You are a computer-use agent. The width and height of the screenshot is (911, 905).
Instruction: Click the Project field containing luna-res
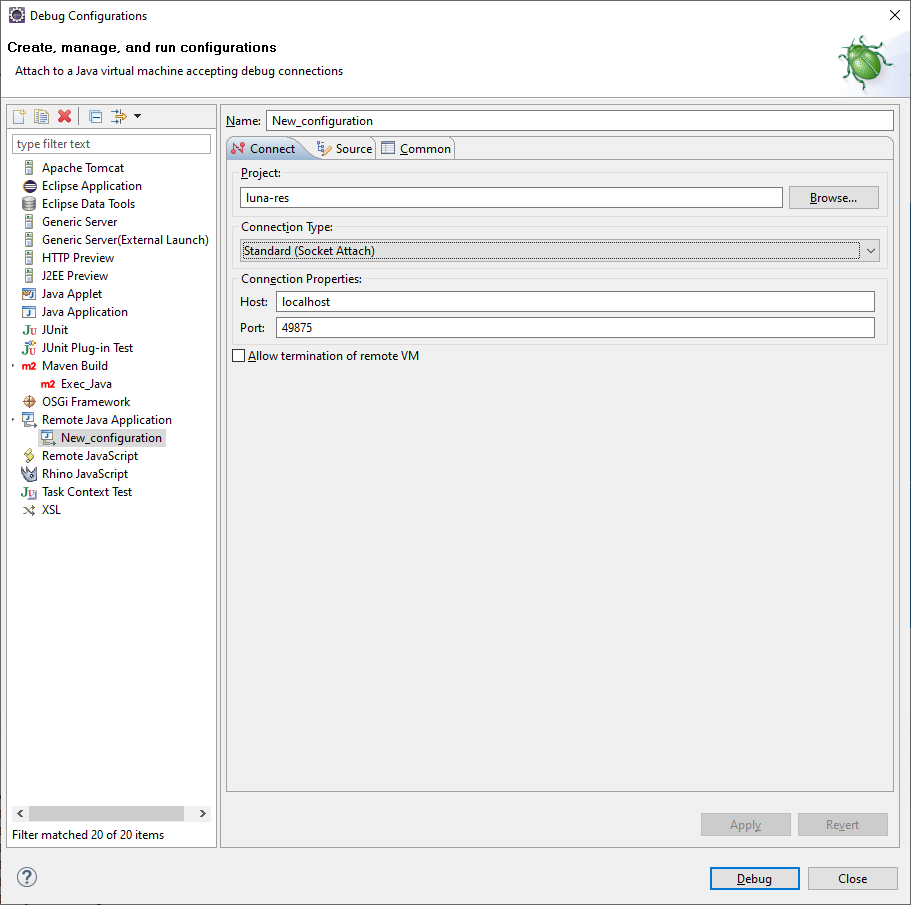pos(511,197)
